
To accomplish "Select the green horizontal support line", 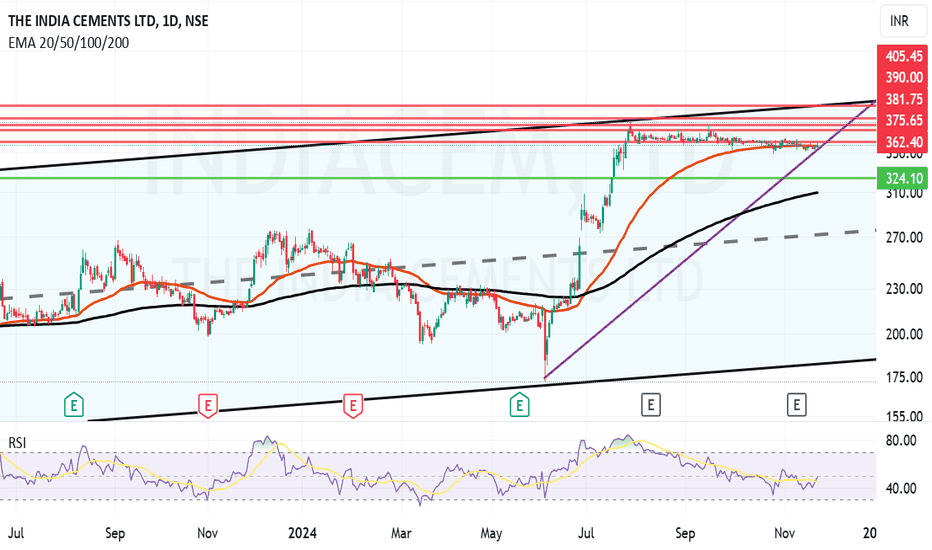I will point(438,178).
